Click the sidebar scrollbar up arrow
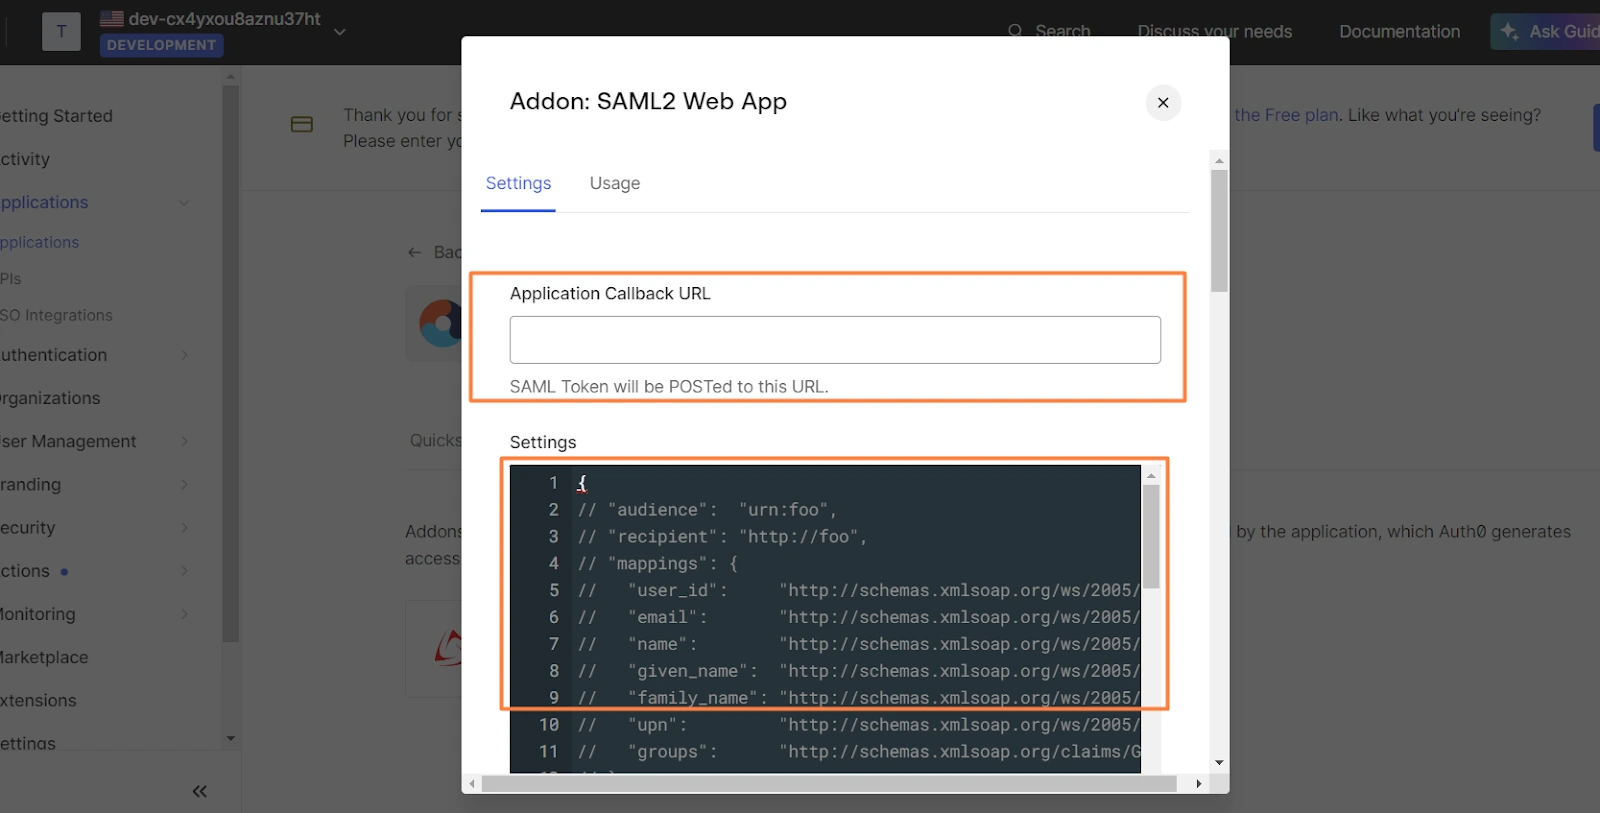Image resolution: width=1600 pixels, height=813 pixels. click(231, 76)
